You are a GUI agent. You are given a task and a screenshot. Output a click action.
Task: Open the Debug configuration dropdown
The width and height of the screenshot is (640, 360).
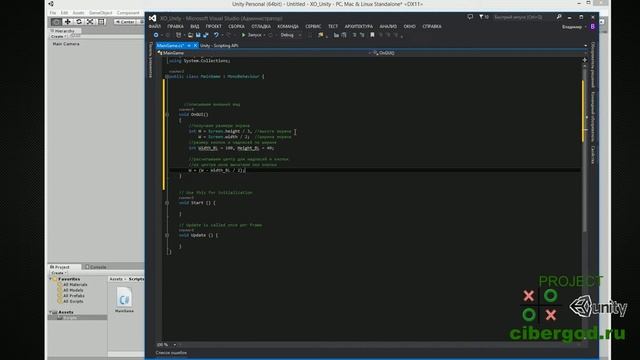(291, 35)
